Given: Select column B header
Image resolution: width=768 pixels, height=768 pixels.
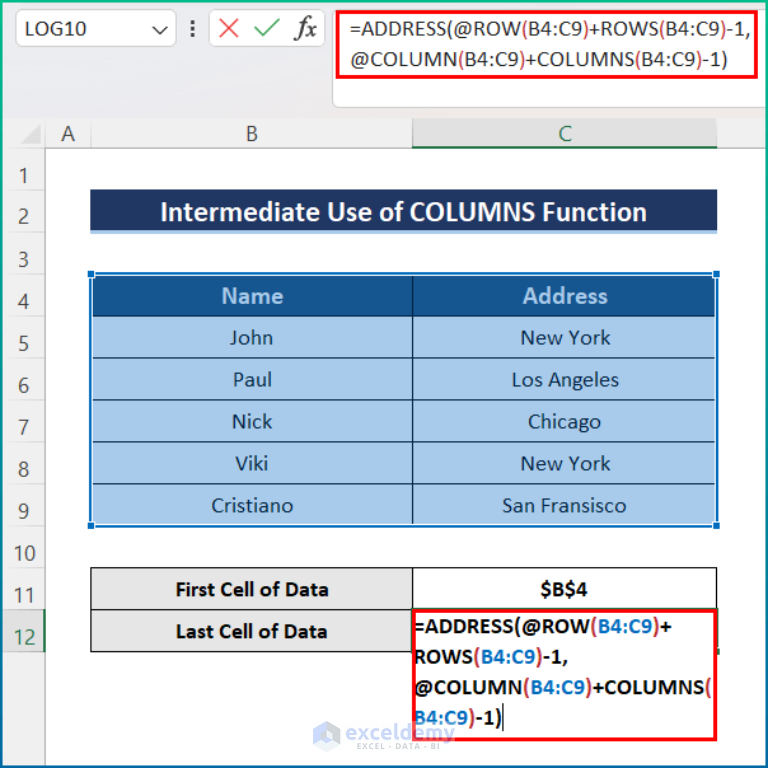Looking at the screenshot, I should pyautogui.click(x=251, y=134).
